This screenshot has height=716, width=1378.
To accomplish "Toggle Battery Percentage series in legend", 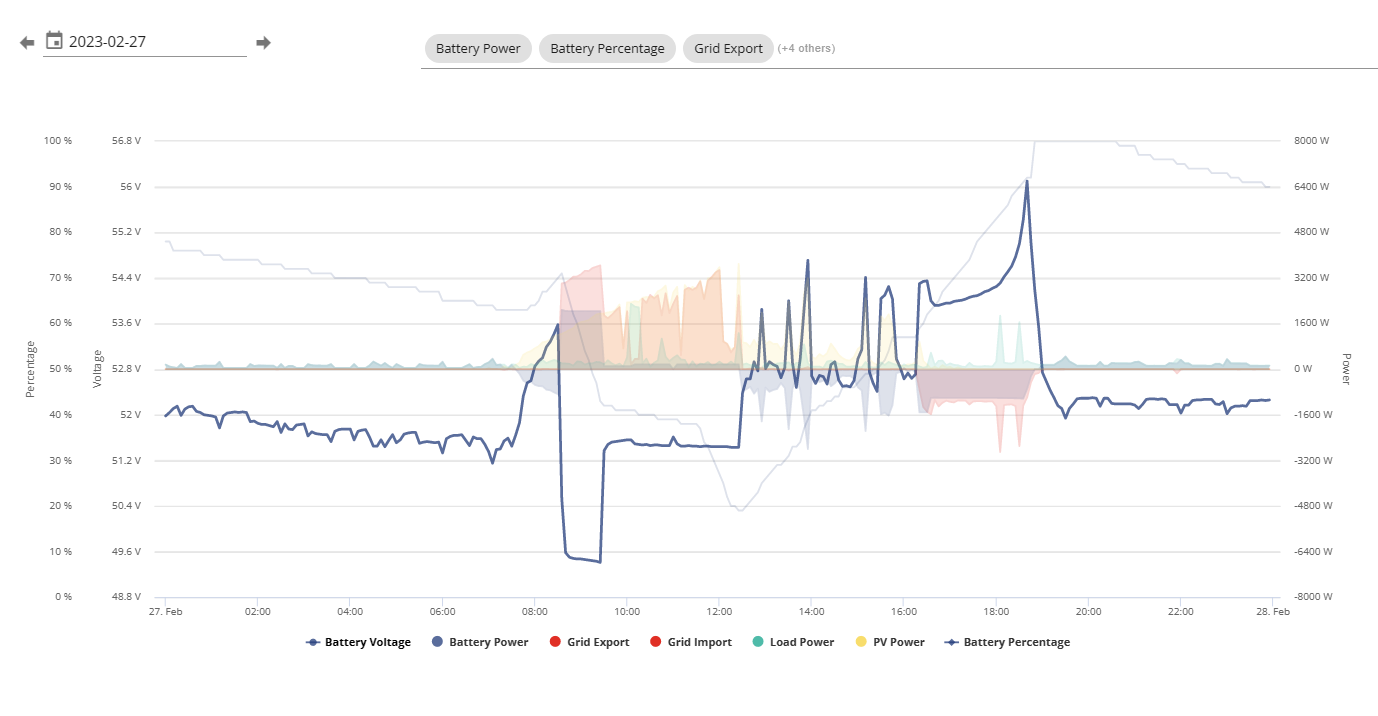I will pyautogui.click(x=1007, y=642).
